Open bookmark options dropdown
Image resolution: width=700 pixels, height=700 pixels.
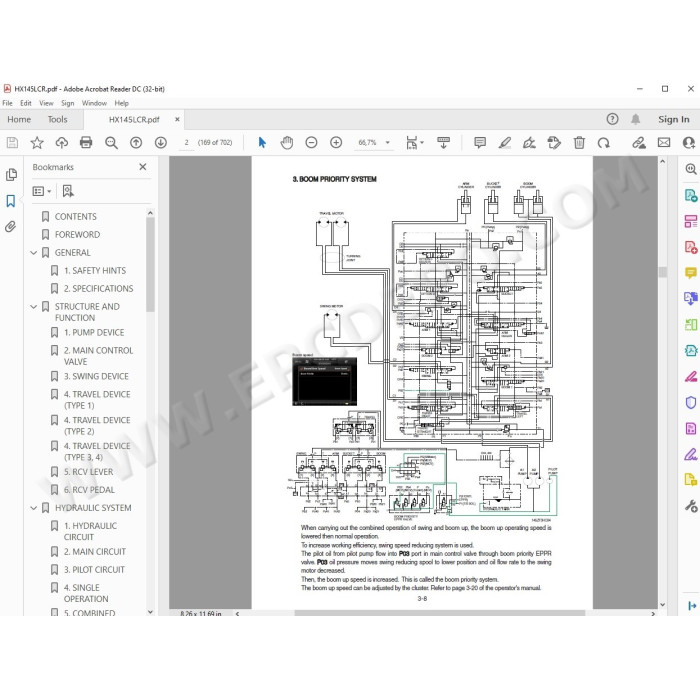[42, 191]
